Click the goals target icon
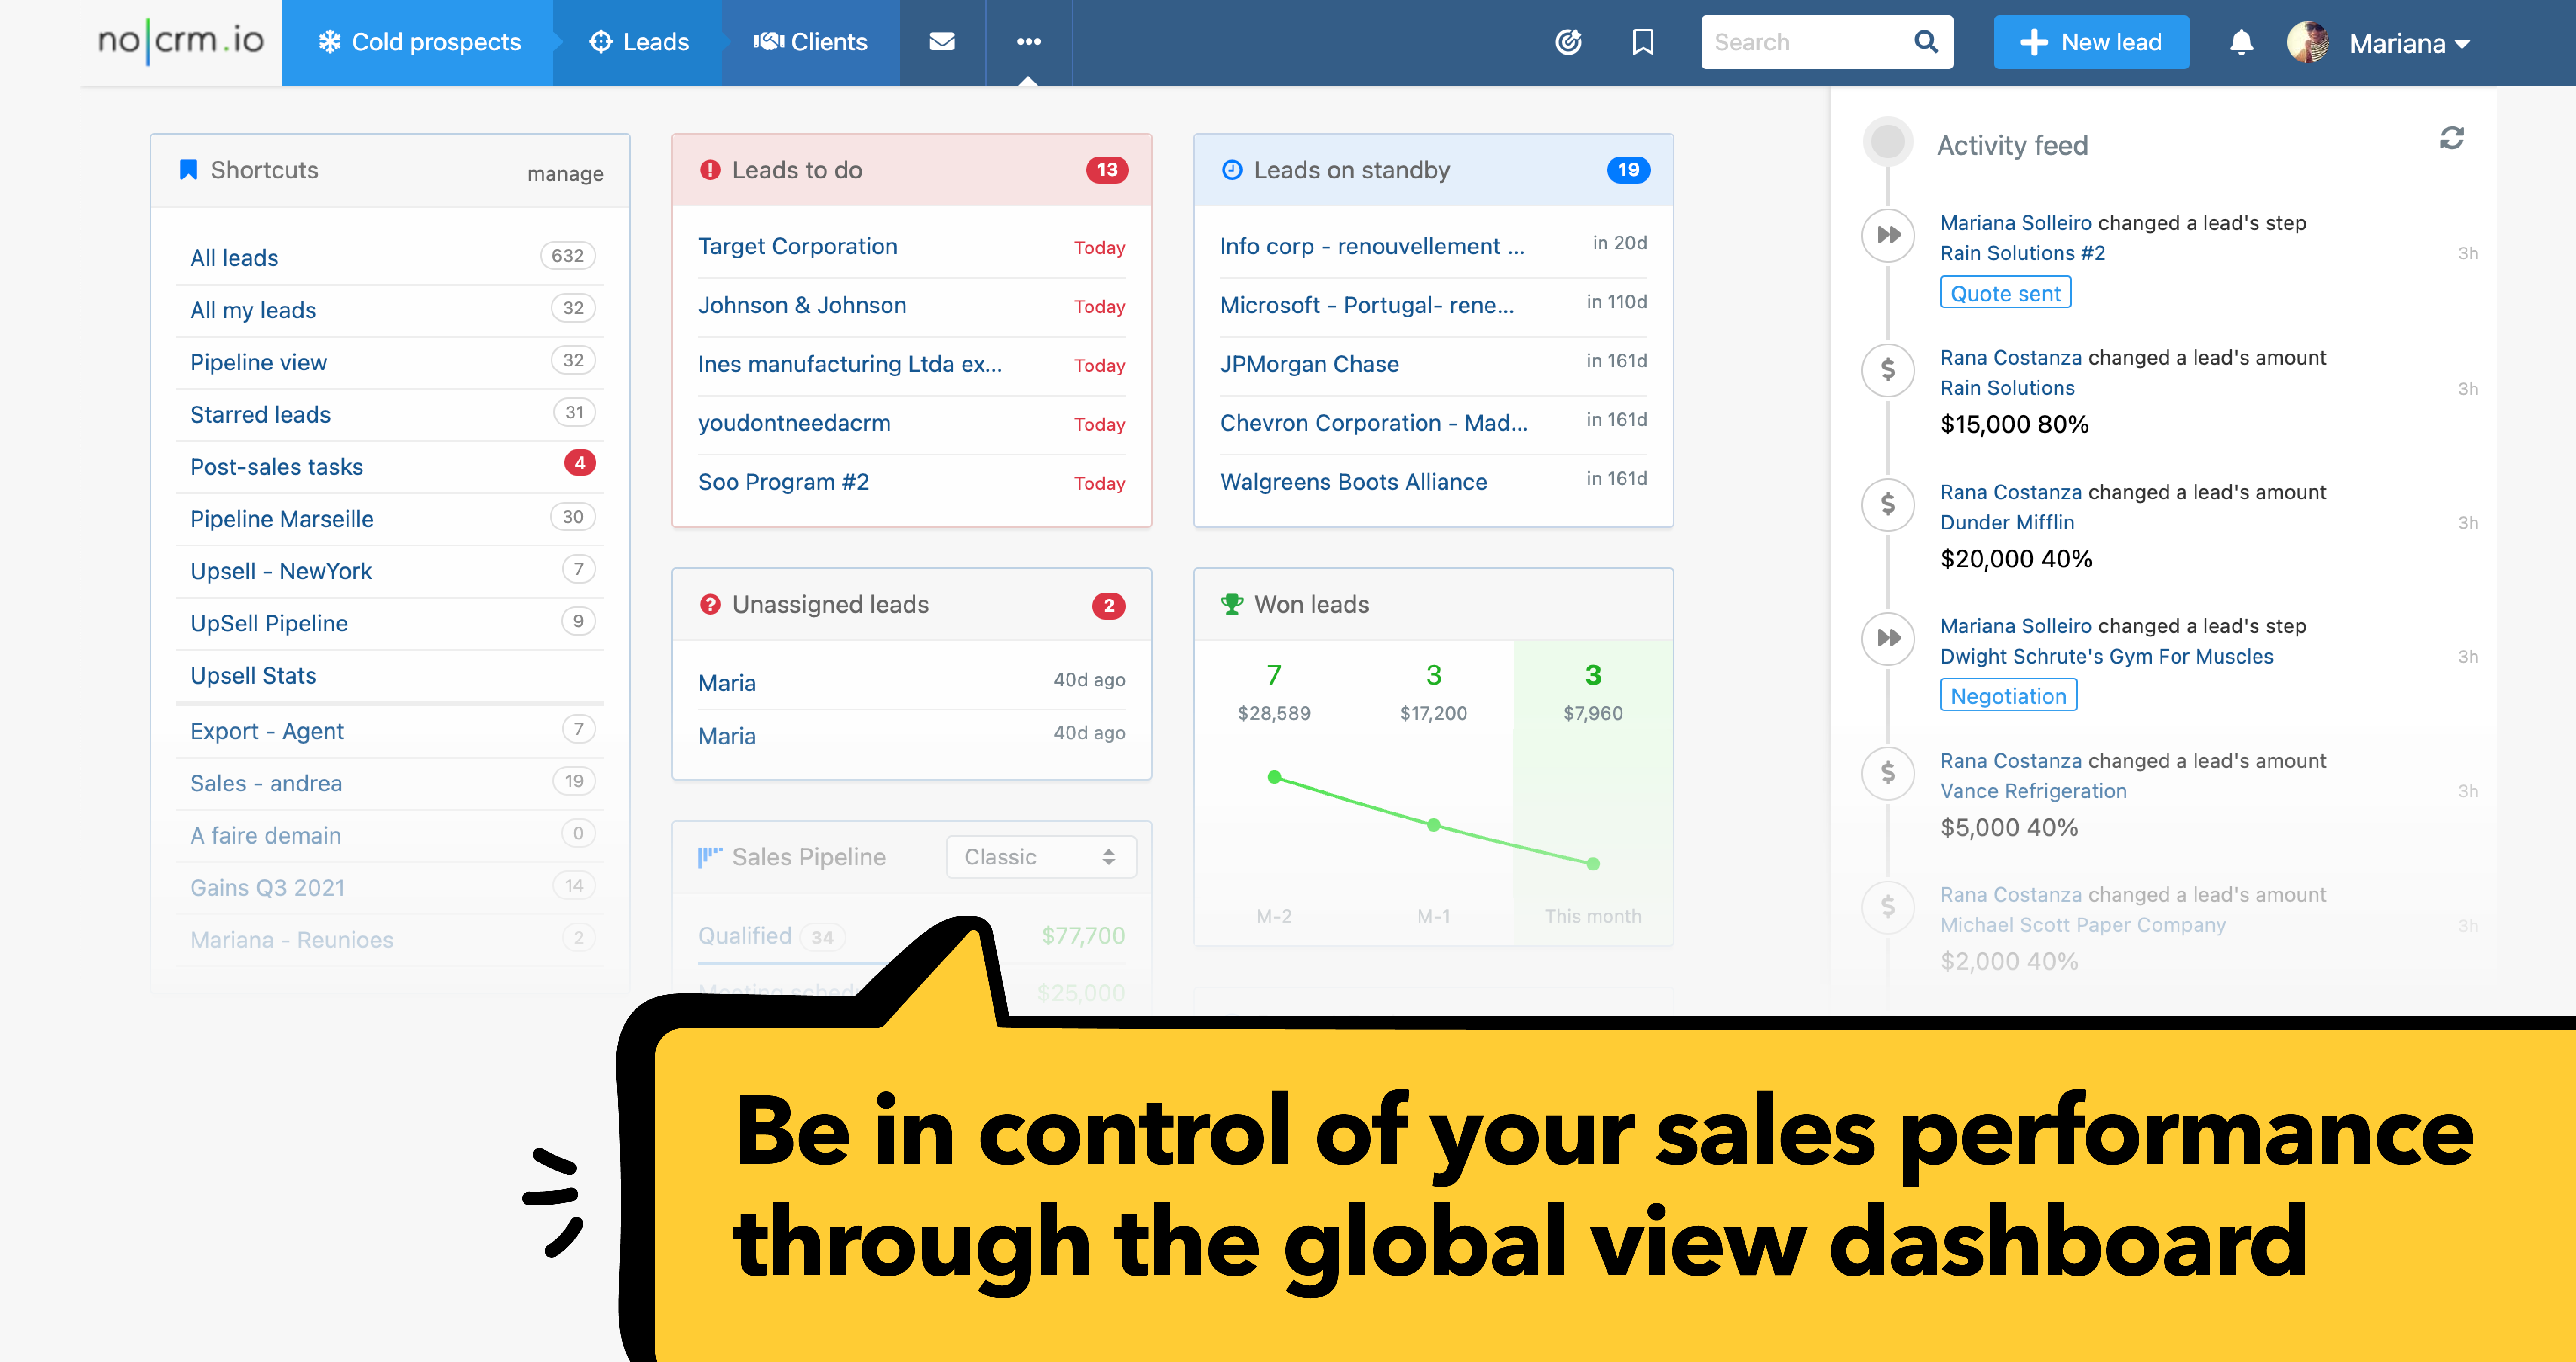Screen dimensions: 2576x1362 (1568, 42)
